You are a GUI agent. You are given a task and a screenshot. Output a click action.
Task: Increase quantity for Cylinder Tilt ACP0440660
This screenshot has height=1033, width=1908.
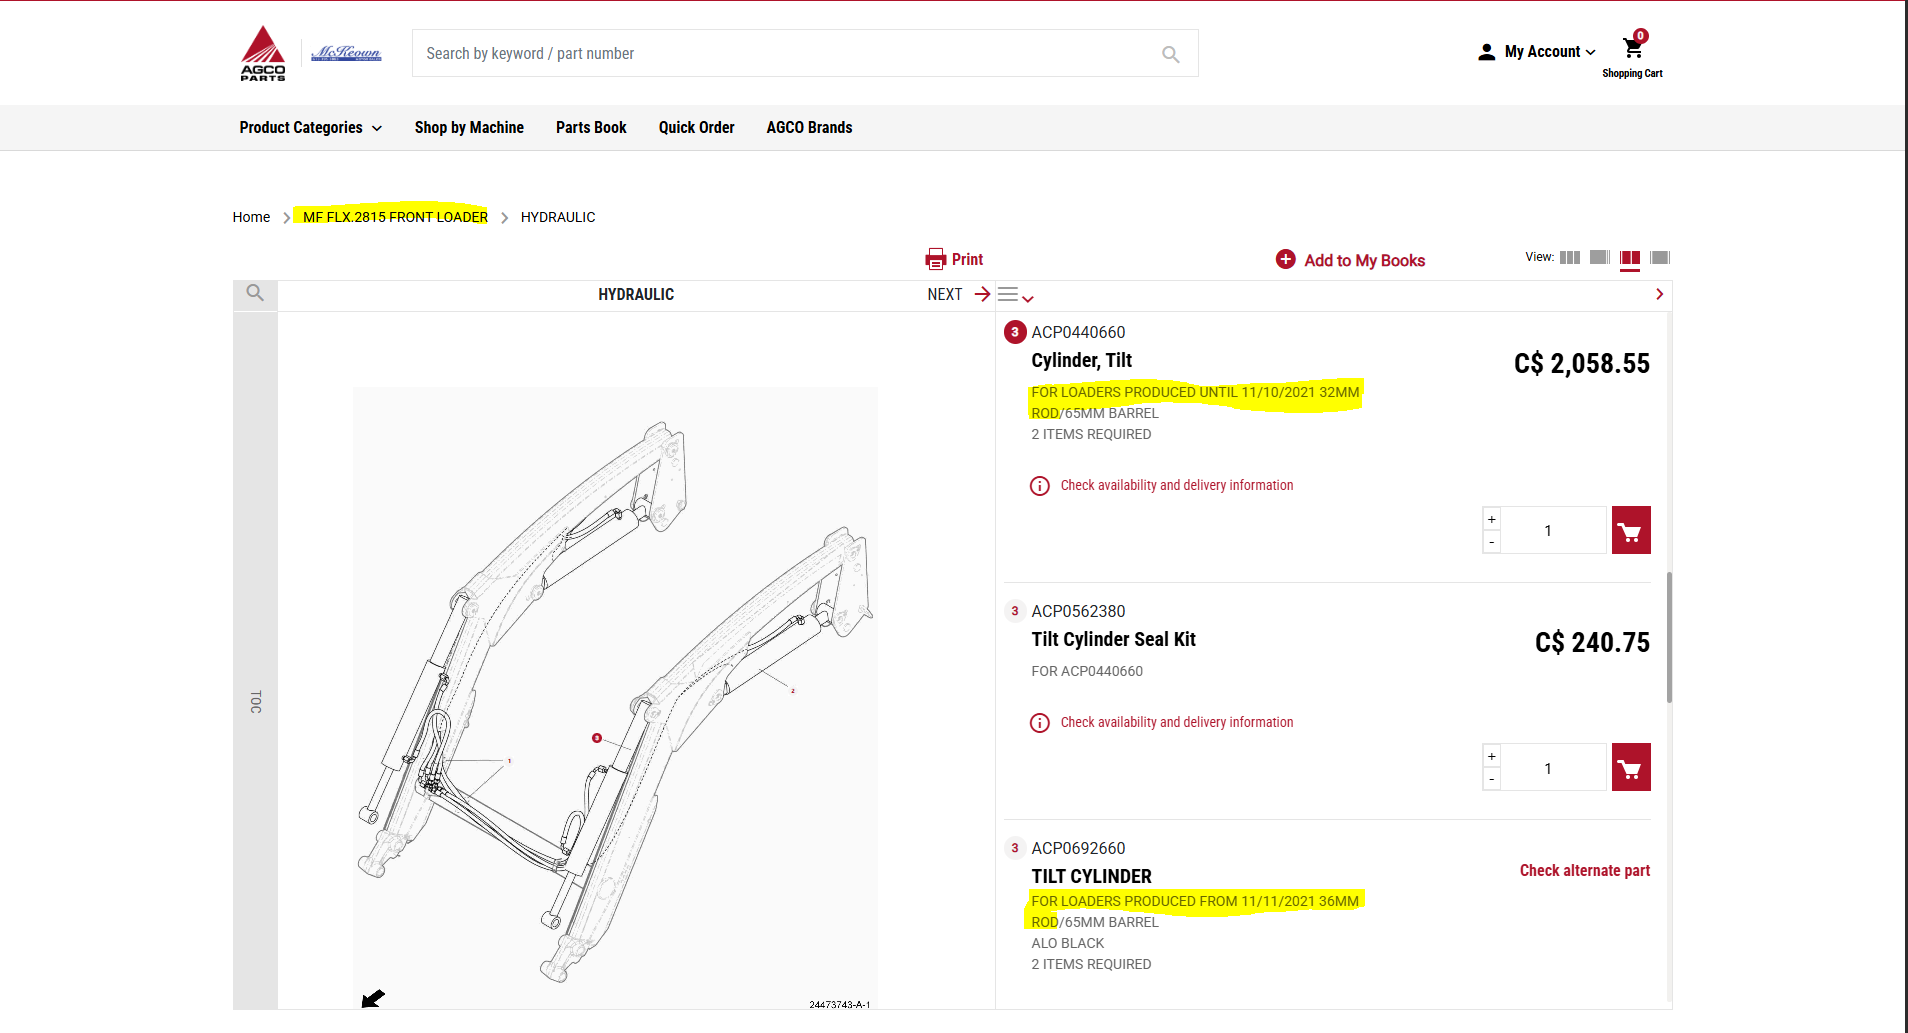[1491, 519]
